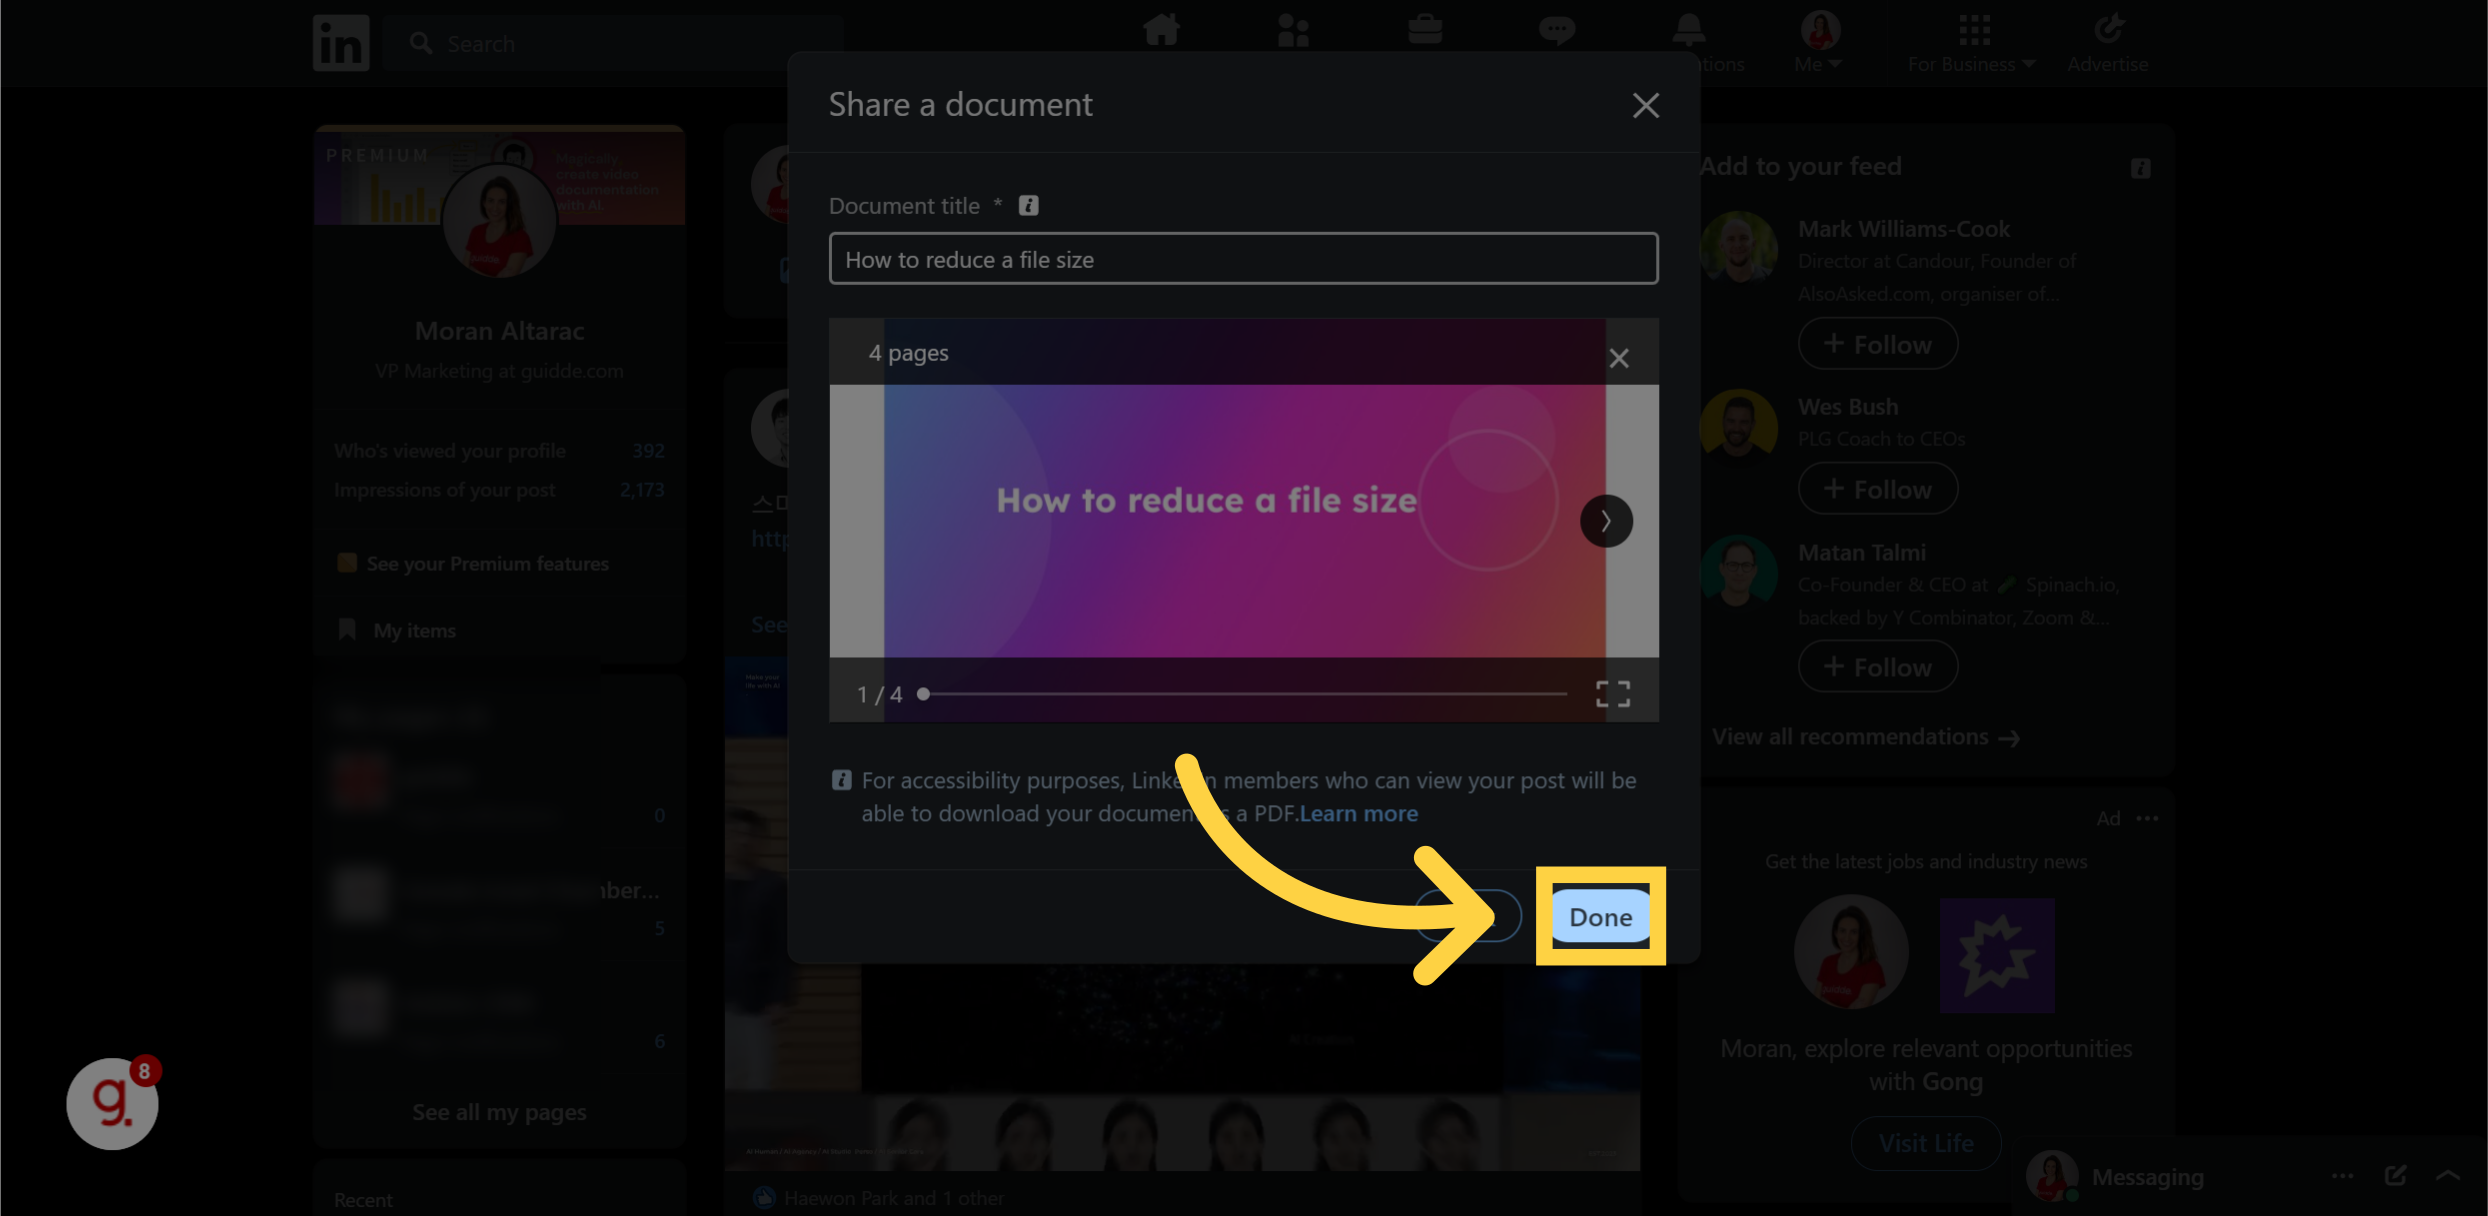Click info icon beside Document title
The width and height of the screenshot is (2488, 1216).
click(1028, 205)
